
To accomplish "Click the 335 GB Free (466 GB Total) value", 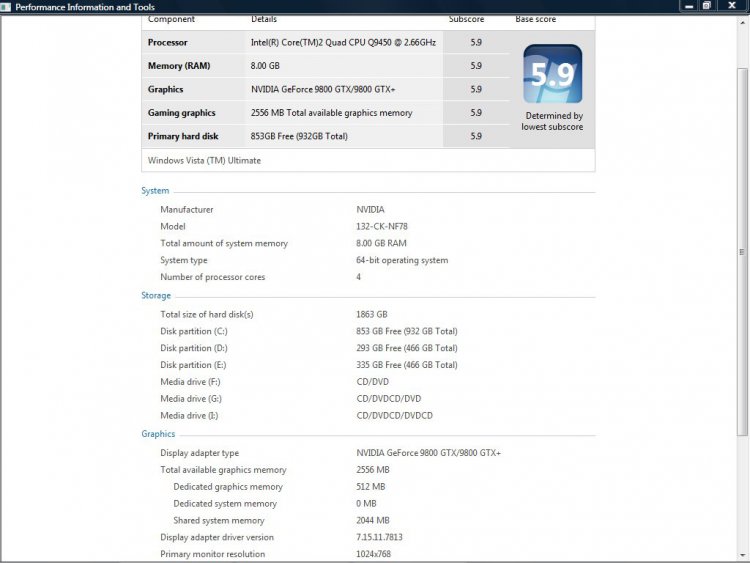I will [x=407, y=365].
